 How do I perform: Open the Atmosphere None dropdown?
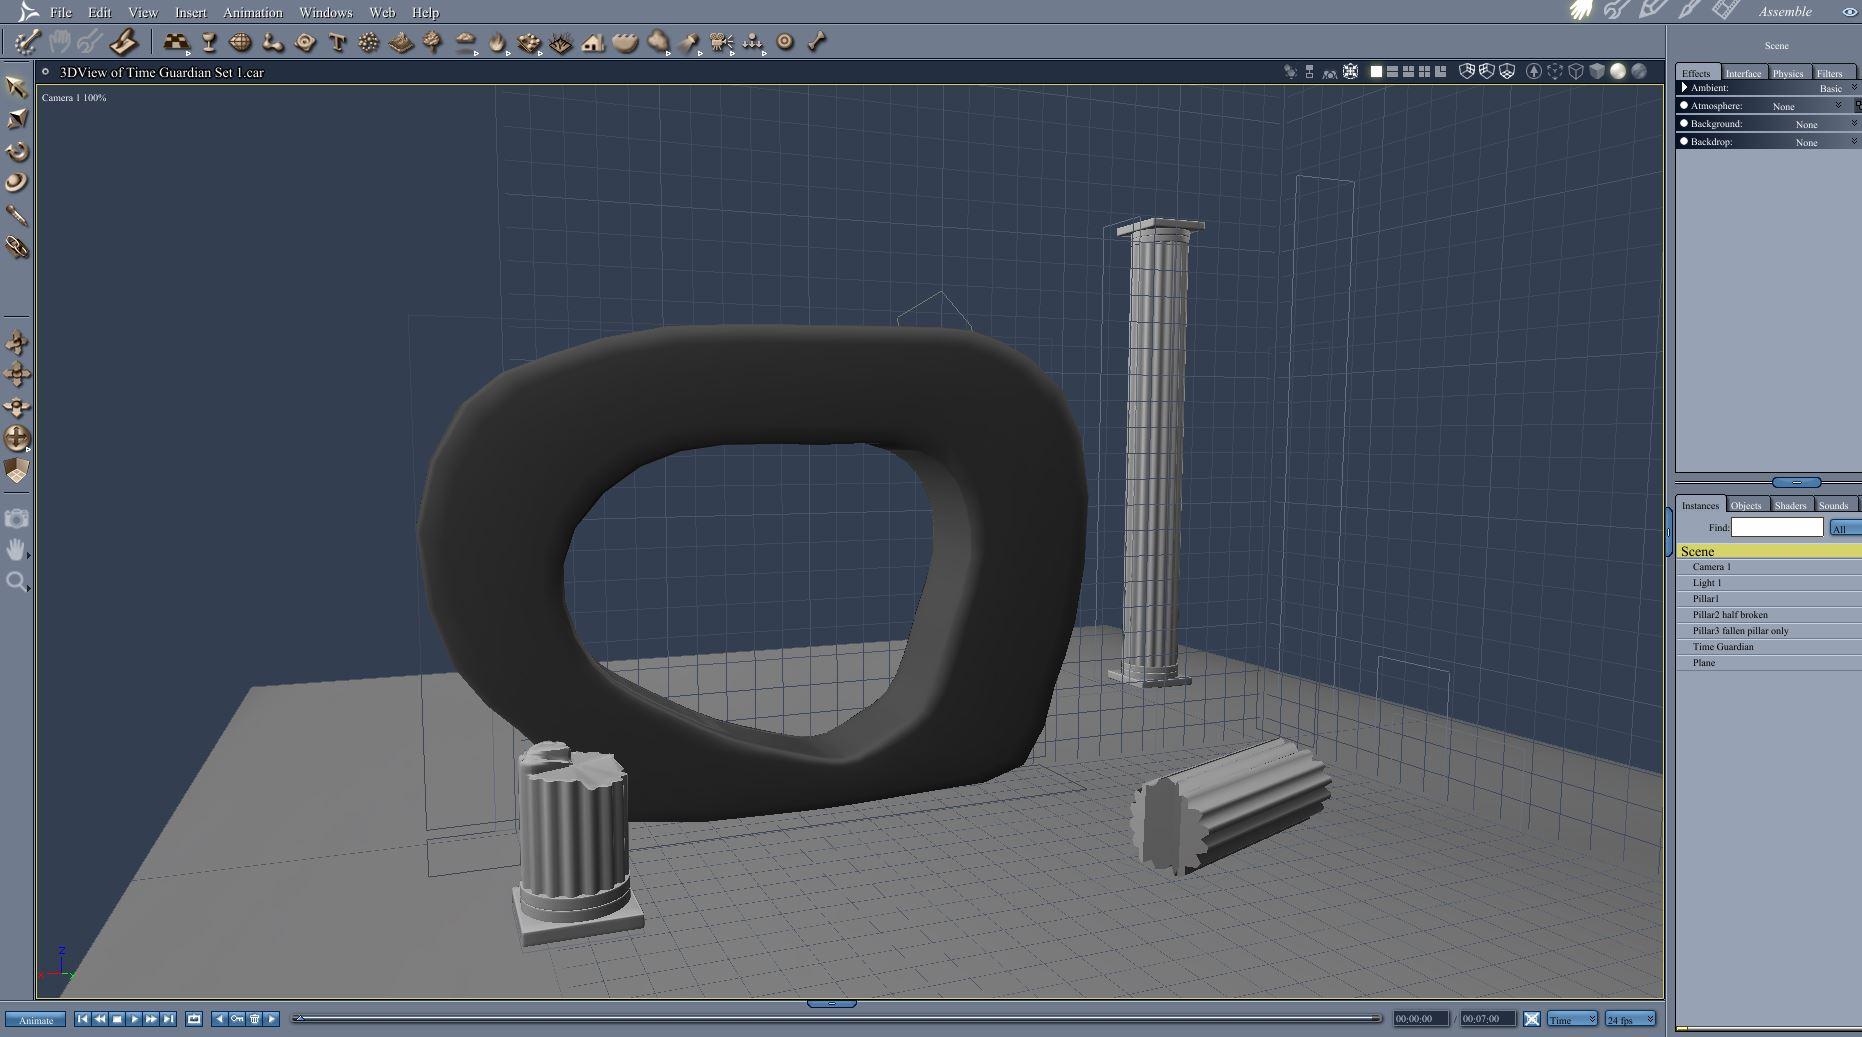1806,106
